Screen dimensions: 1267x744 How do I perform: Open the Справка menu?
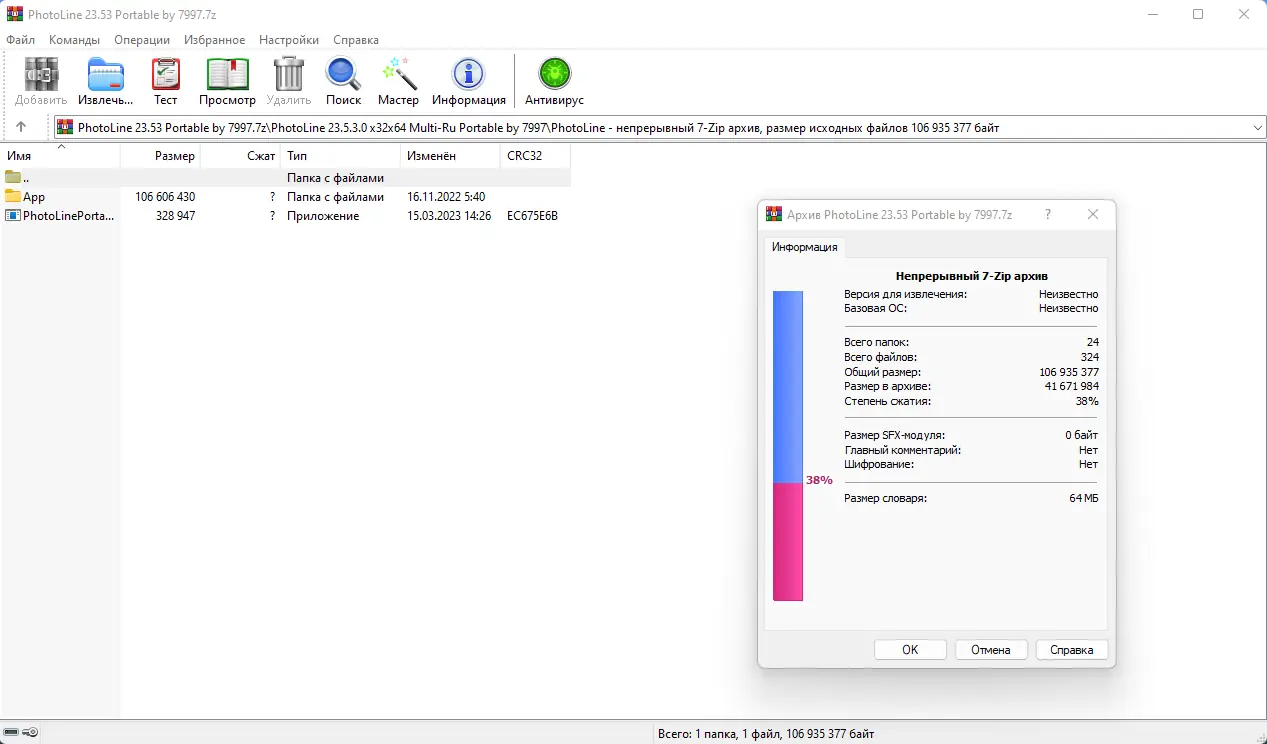(x=355, y=40)
